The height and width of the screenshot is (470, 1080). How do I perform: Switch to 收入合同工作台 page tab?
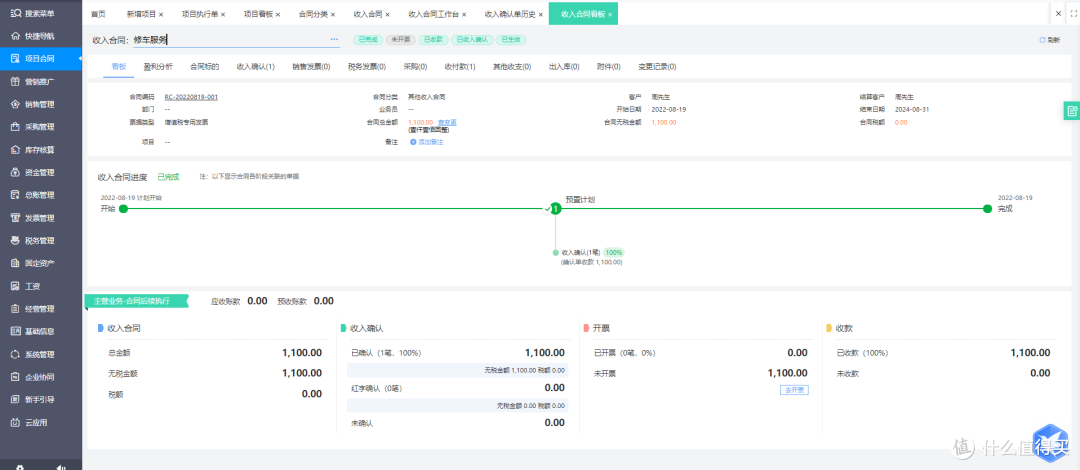(x=433, y=14)
